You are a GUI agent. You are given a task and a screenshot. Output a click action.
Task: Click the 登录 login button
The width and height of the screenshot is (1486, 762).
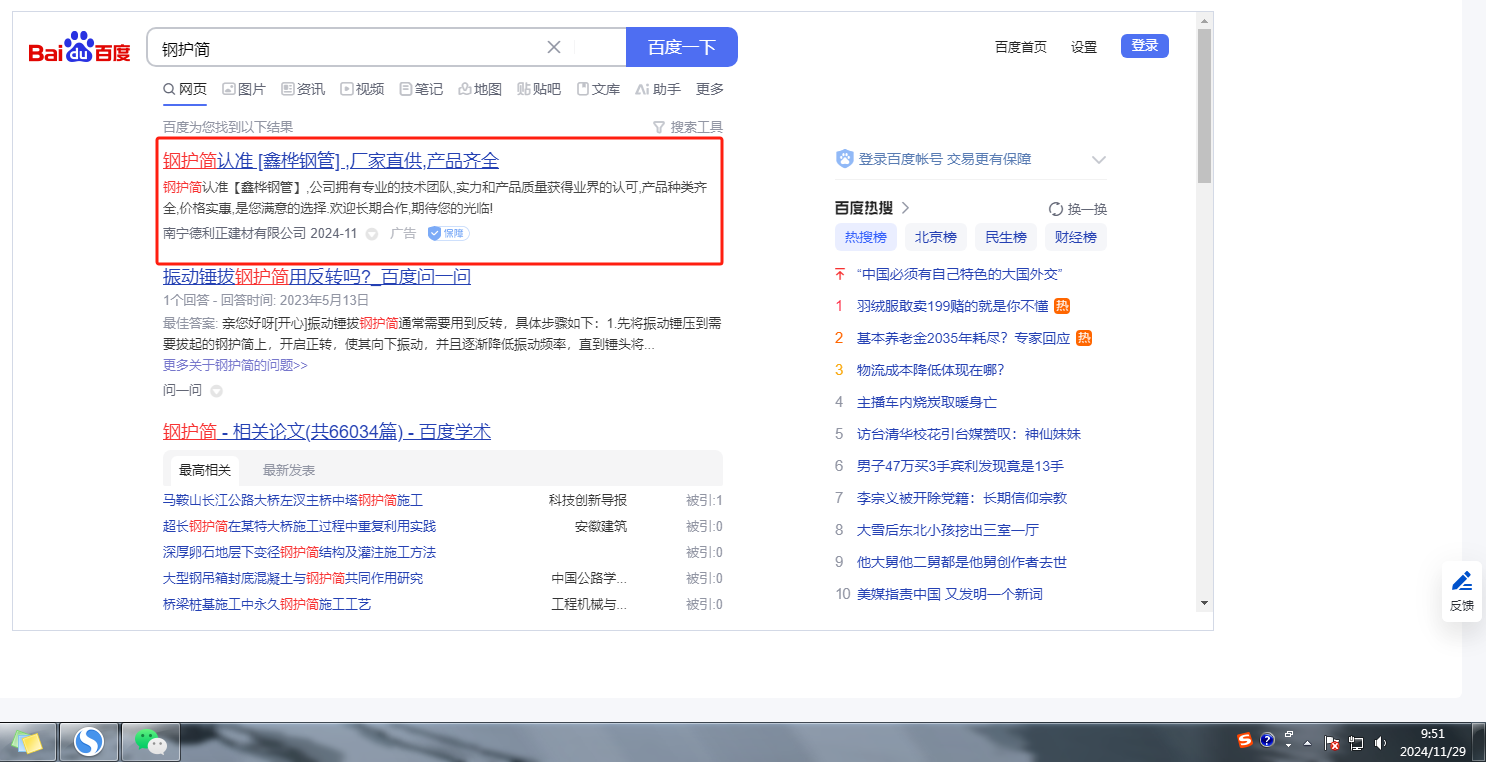pyautogui.click(x=1144, y=46)
